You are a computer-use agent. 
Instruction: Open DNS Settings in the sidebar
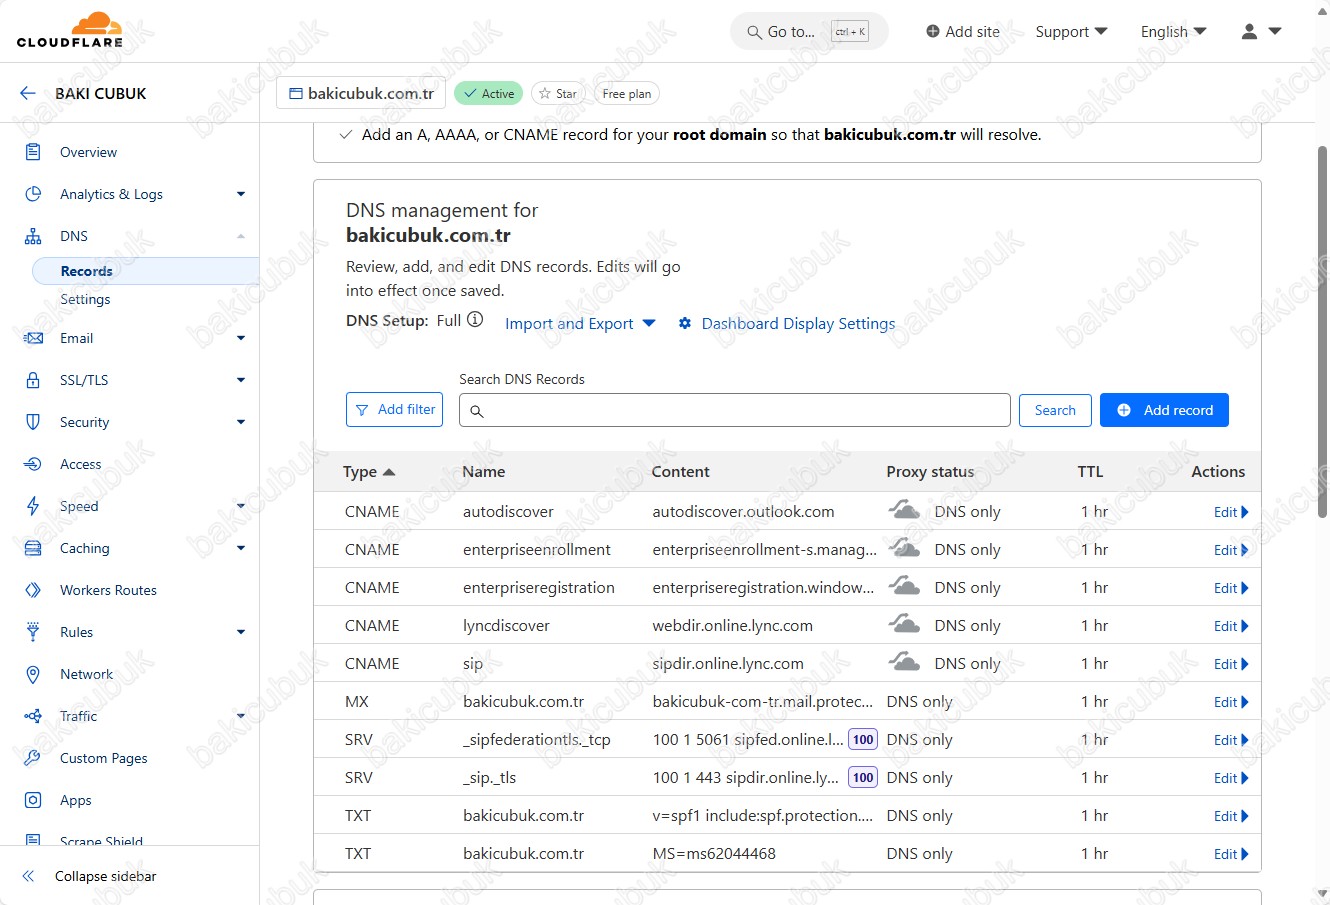click(x=85, y=299)
